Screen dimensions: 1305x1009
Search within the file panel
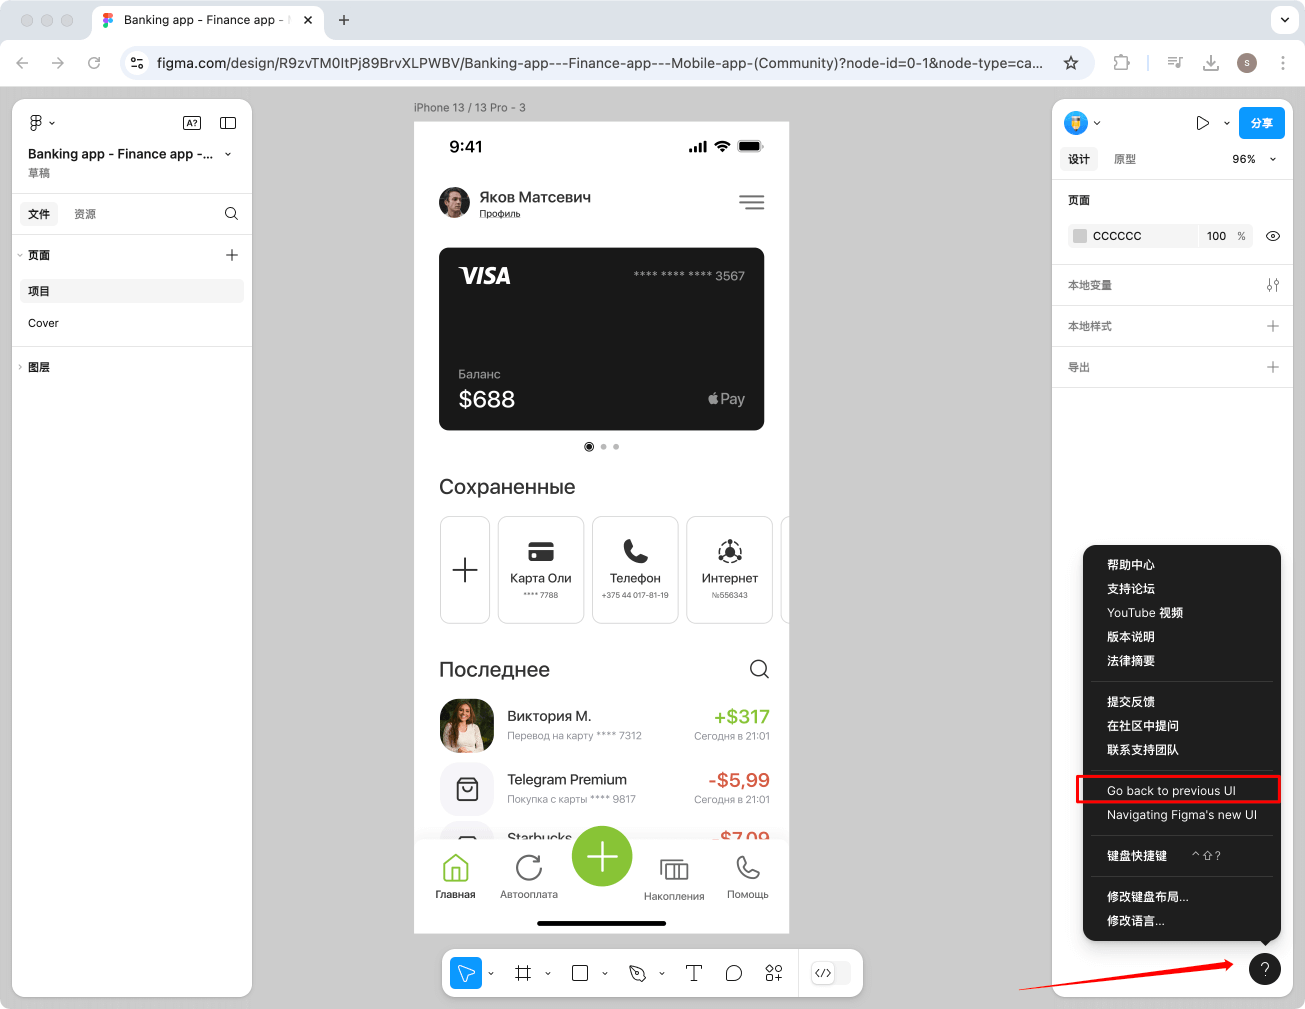tap(231, 214)
